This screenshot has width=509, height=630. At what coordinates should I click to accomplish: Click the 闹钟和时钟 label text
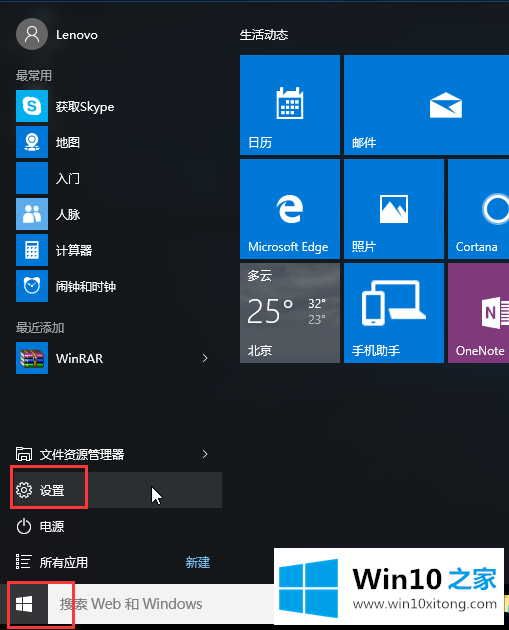pos(86,286)
